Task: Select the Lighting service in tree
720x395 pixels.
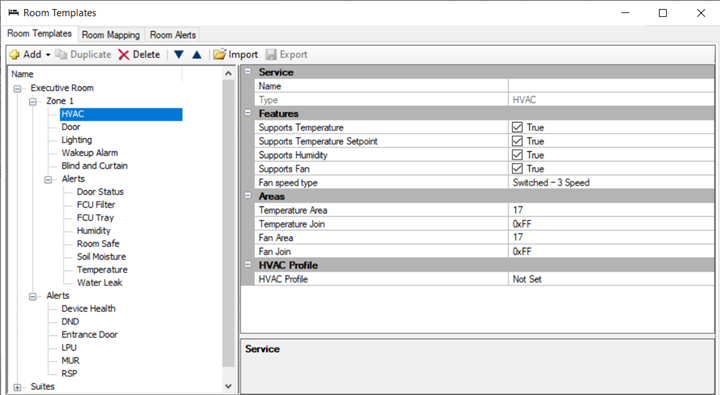Action: point(77,140)
